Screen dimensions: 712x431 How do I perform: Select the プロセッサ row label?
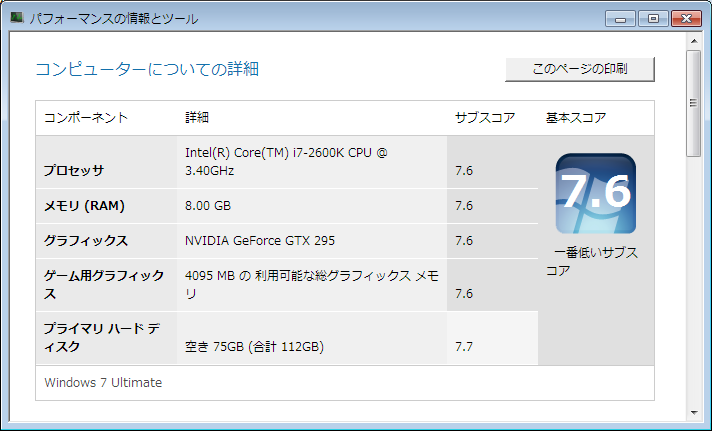pos(74,170)
